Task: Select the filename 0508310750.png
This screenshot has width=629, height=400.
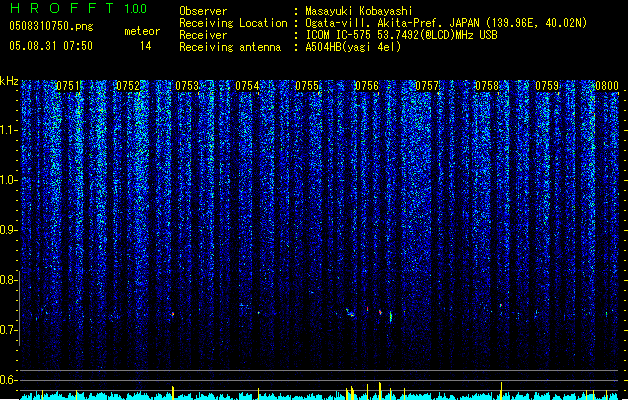Action: [x=51, y=26]
